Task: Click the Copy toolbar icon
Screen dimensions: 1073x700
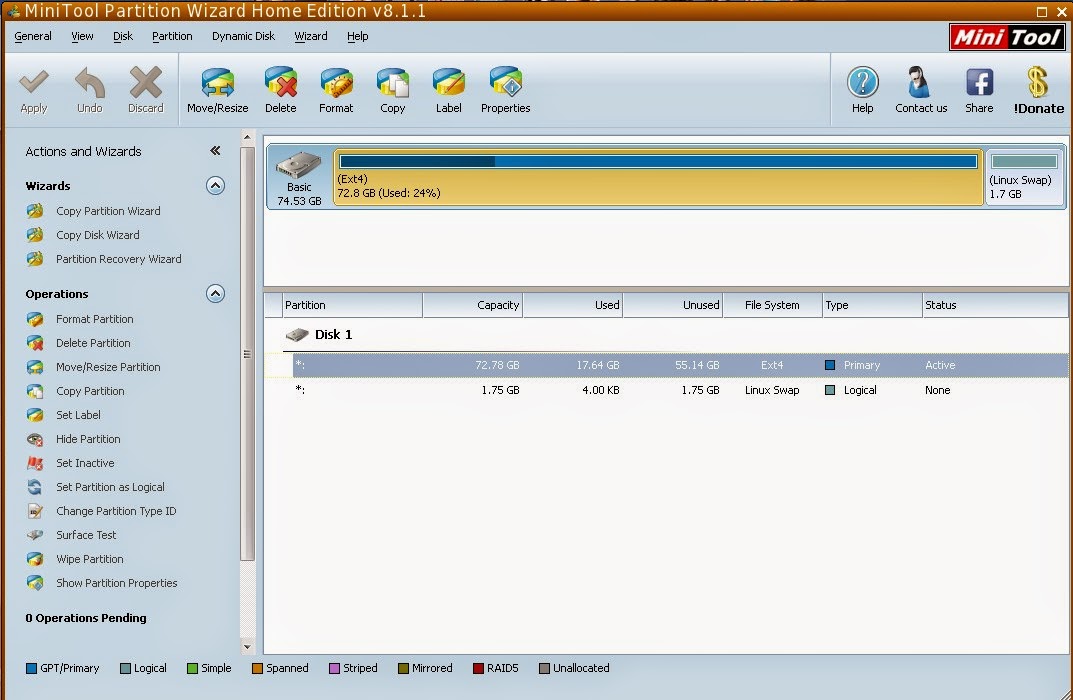Action: [x=393, y=90]
